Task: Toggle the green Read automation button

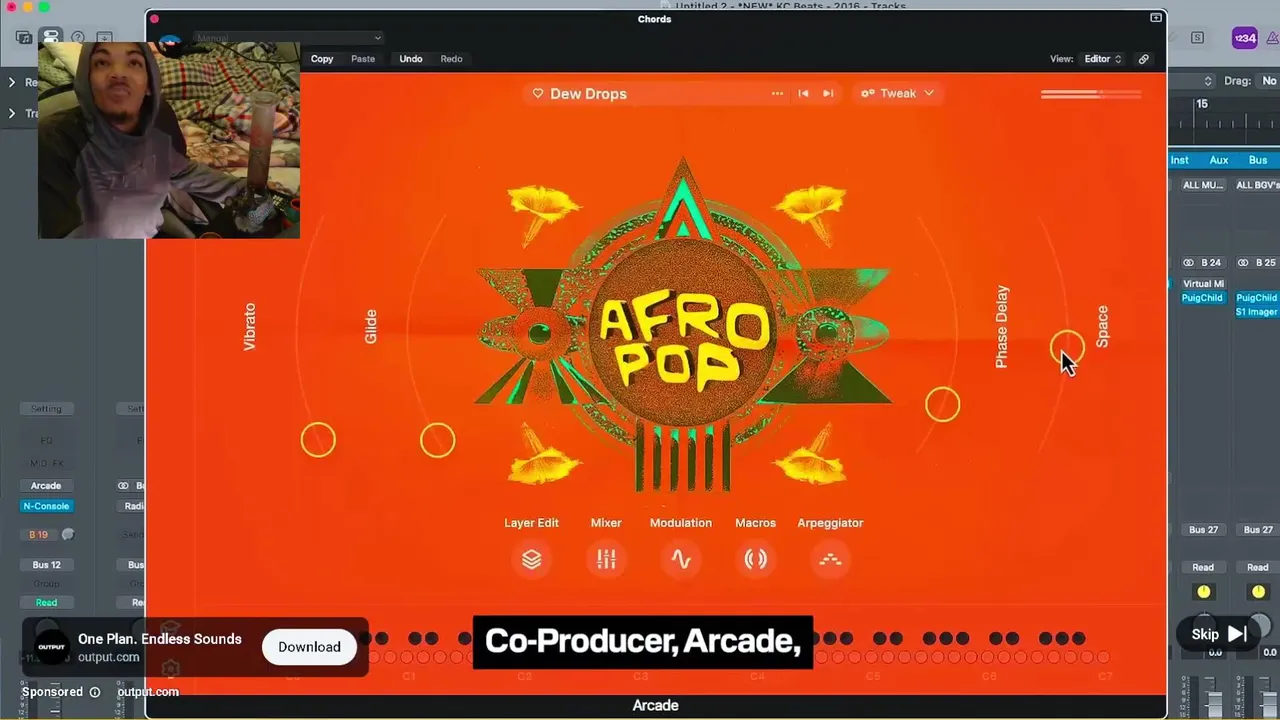Action: pos(46,603)
